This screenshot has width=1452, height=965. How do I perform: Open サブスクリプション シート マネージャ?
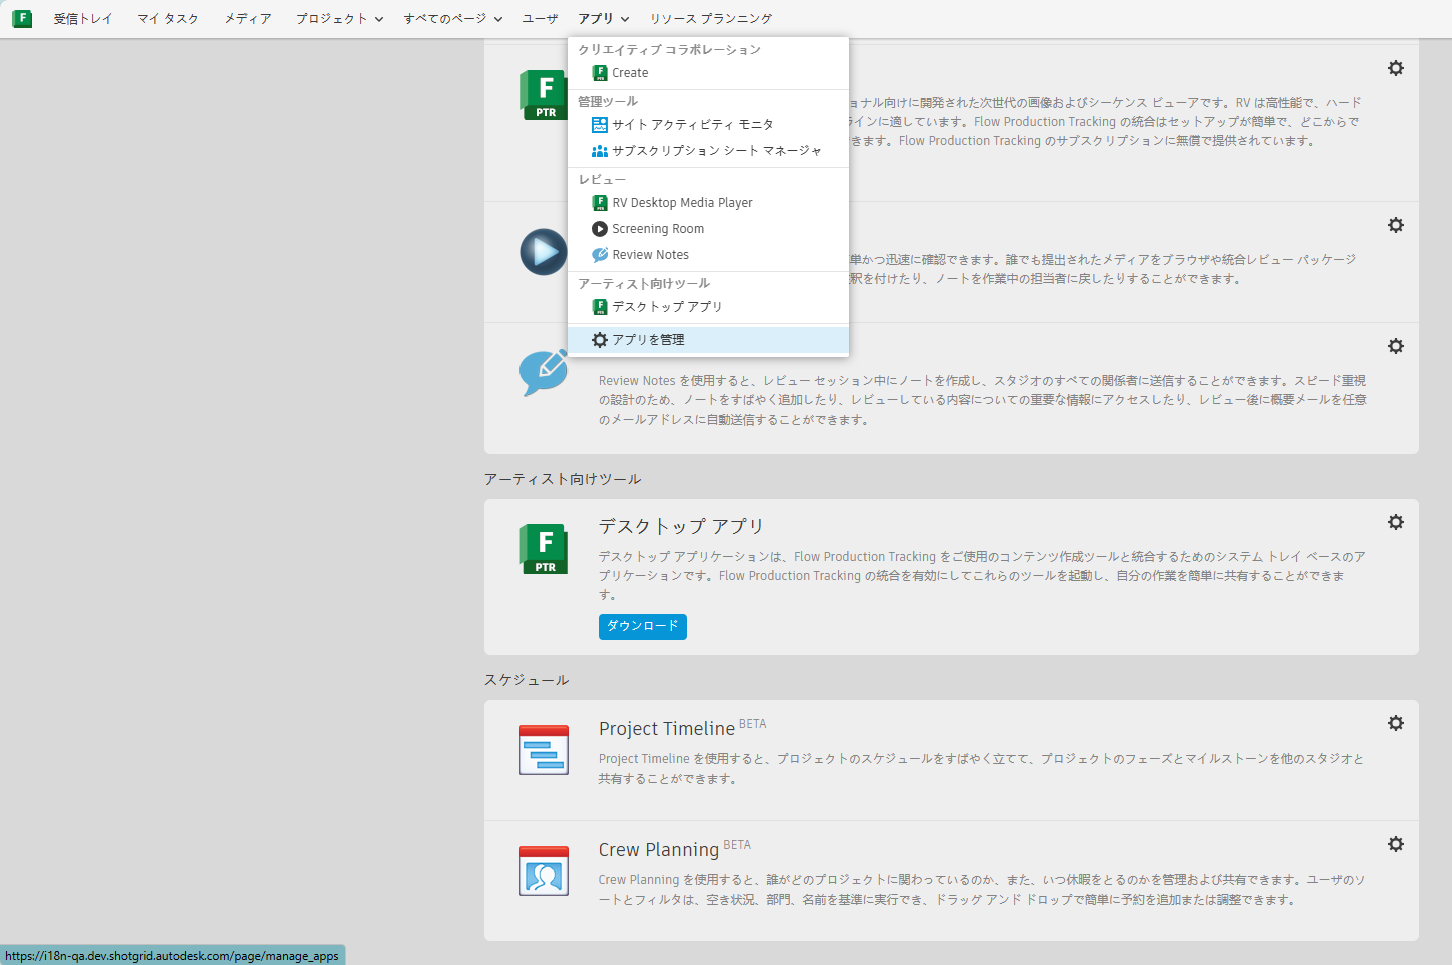[708, 151]
